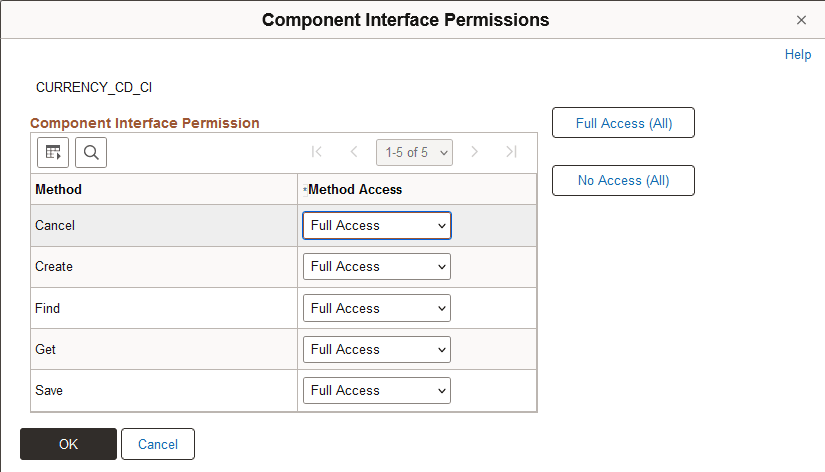
Task: Click the Cancel button at the bottom
Action: click(158, 444)
